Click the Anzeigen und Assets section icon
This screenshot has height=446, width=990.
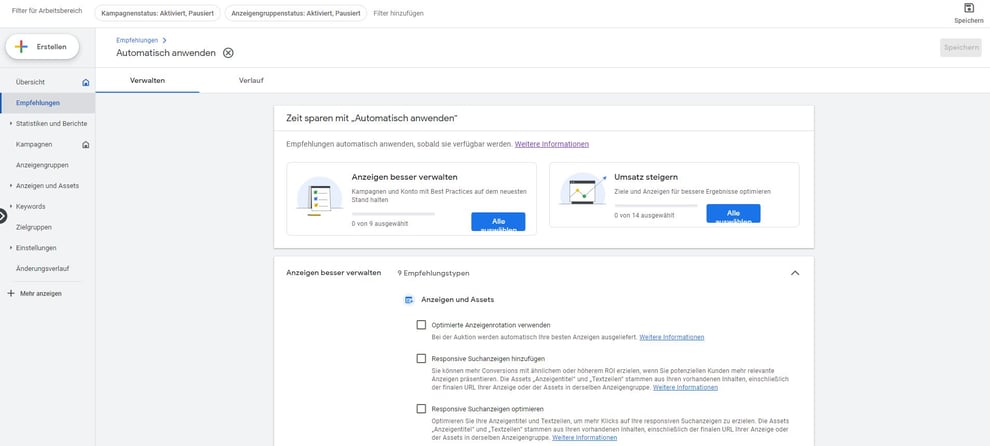tap(409, 299)
